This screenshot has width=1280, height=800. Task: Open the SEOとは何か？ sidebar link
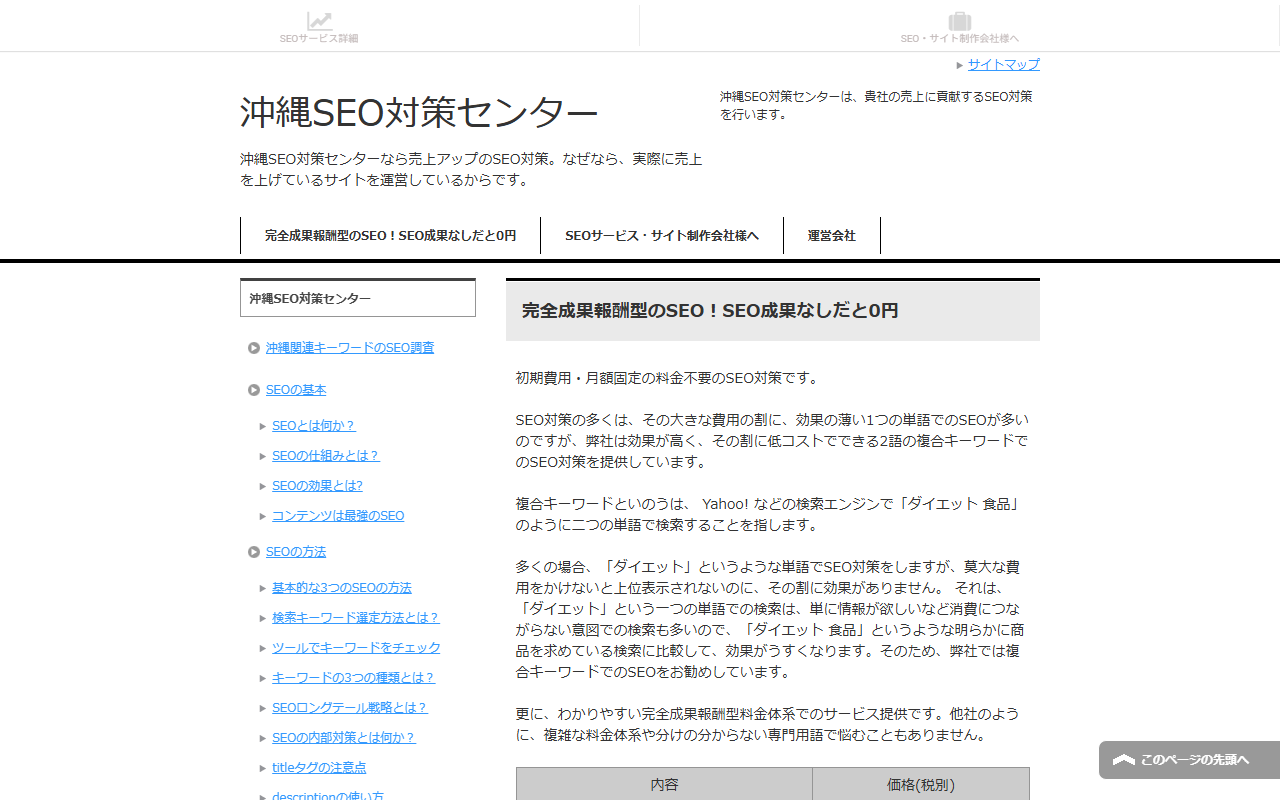(x=313, y=426)
